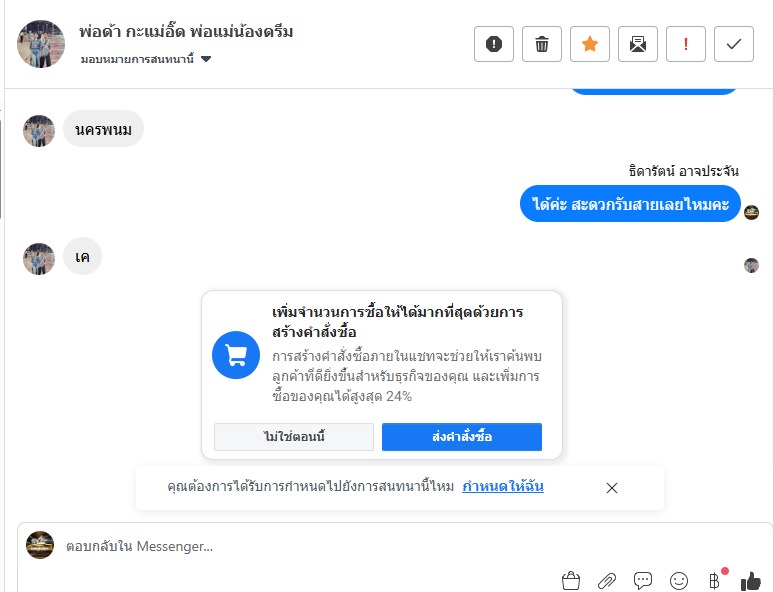Attach a file with the paperclip icon
Image resolution: width=773 pixels, height=592 pixels.
tap(607, 580)
